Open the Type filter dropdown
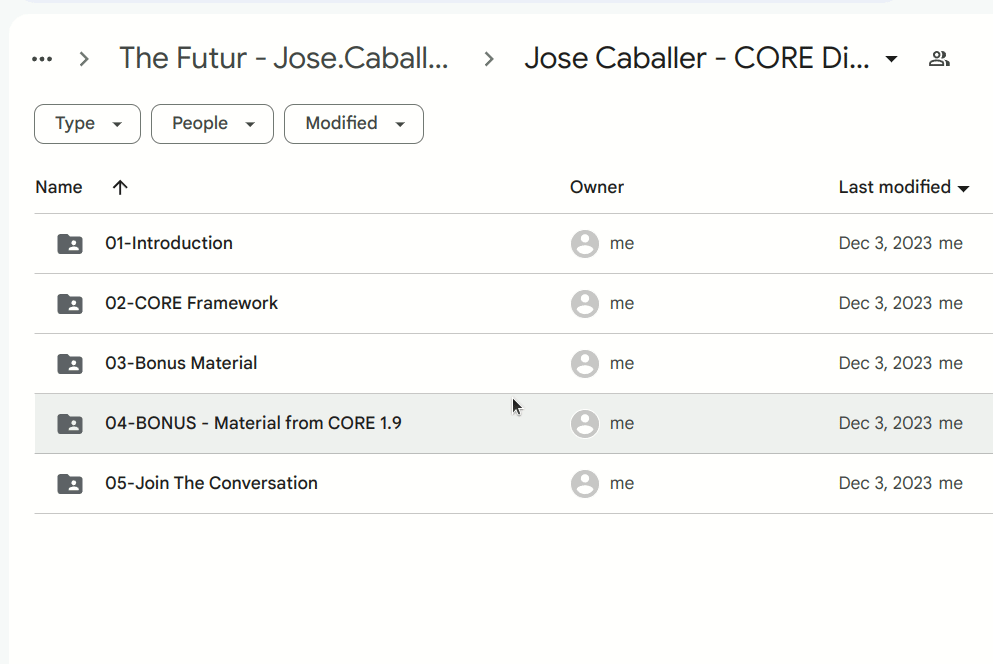The image size is (993, 664). point(87,124)
